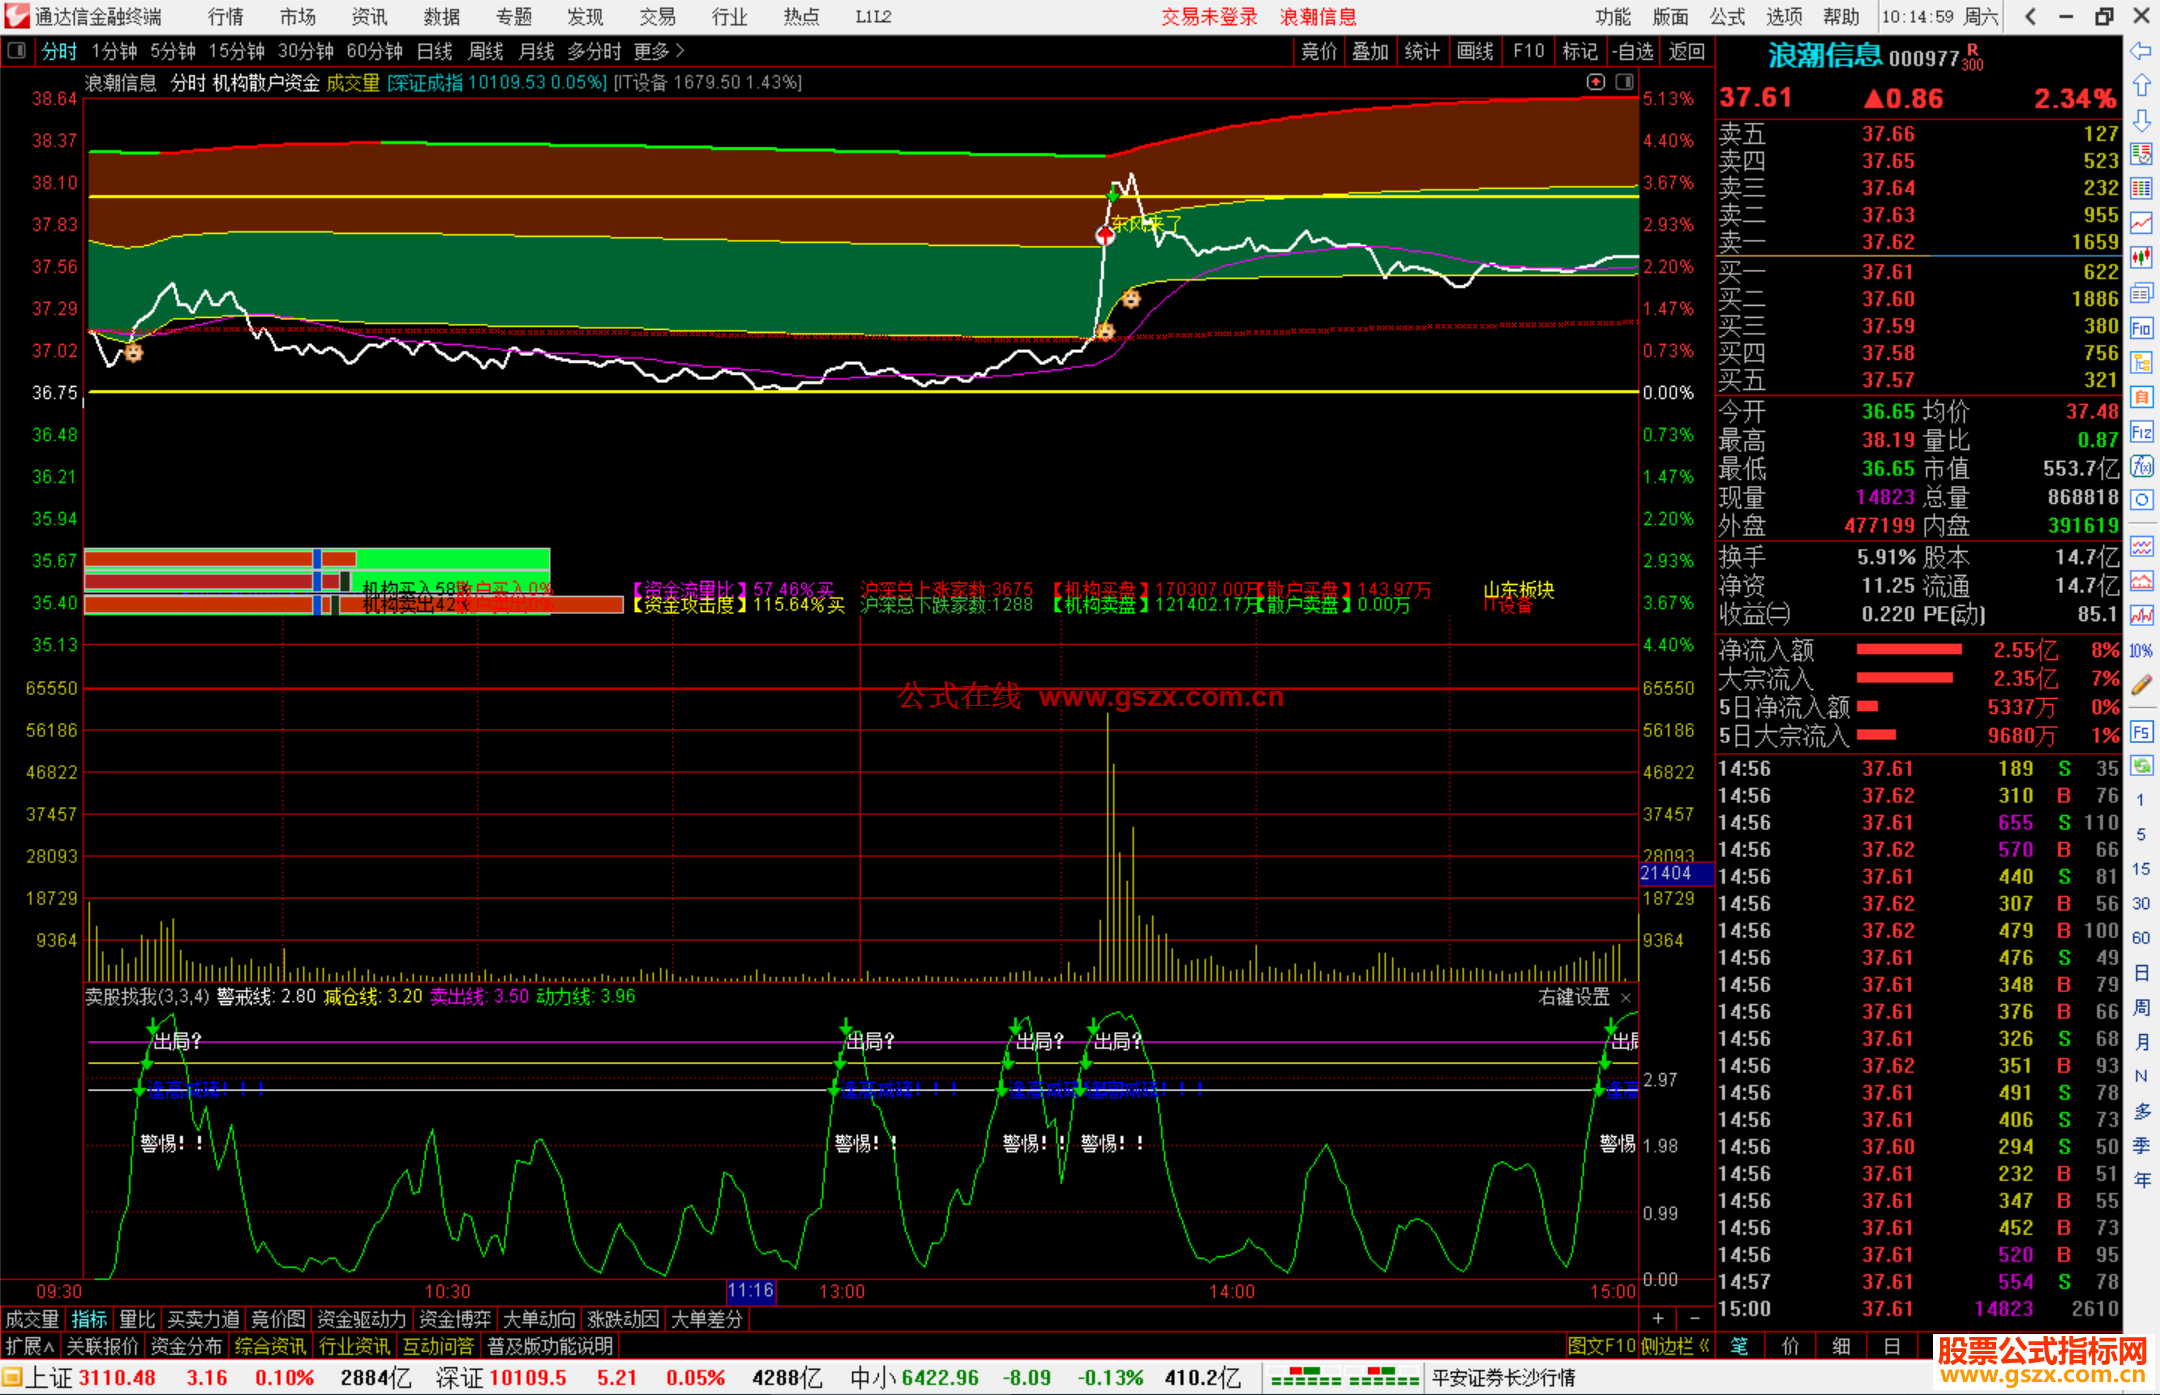Open the 公式 menu
This screenshot has height=1395, width=2160.
pyautogui.click(x=1727, y=16)
